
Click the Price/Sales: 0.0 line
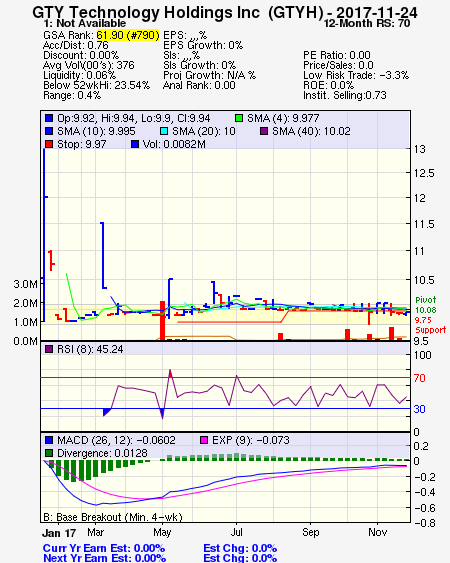point(338,65)
